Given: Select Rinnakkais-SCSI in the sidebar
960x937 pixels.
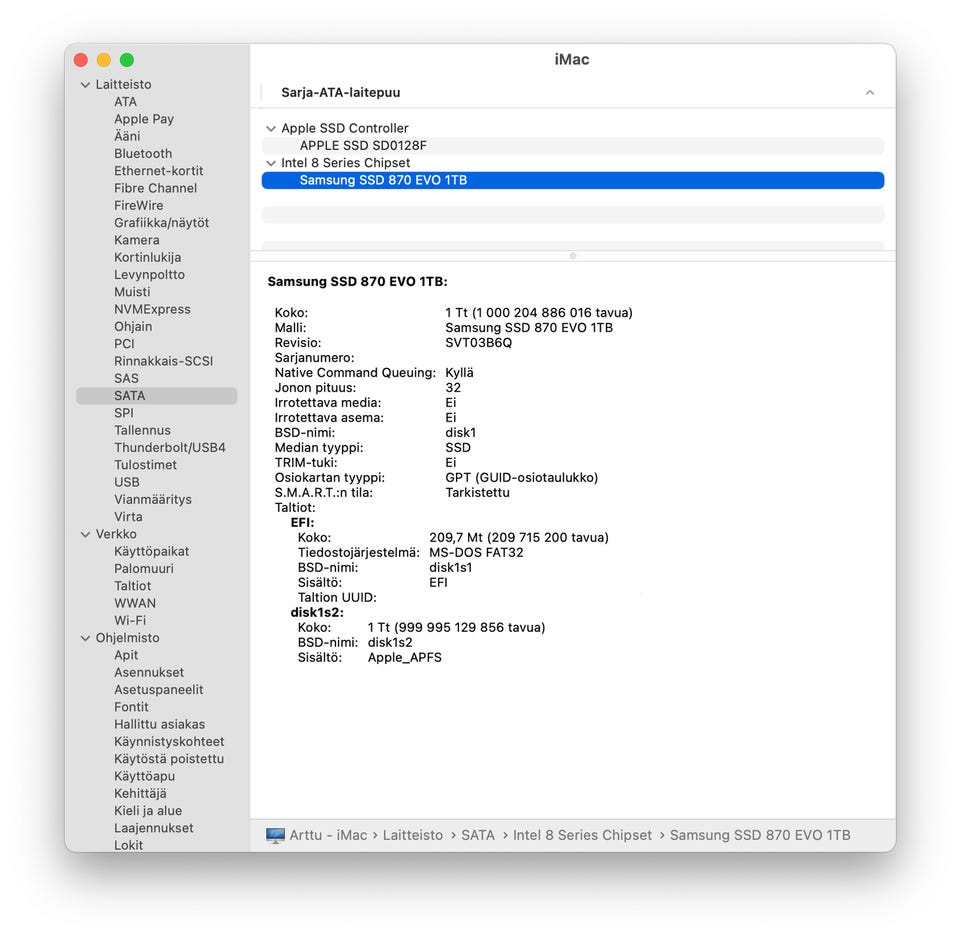Looking at the screenshot, I should (x=163, y=361).
